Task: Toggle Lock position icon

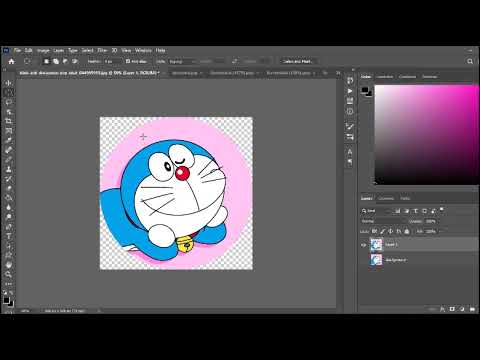Action: tap(391, 231)
